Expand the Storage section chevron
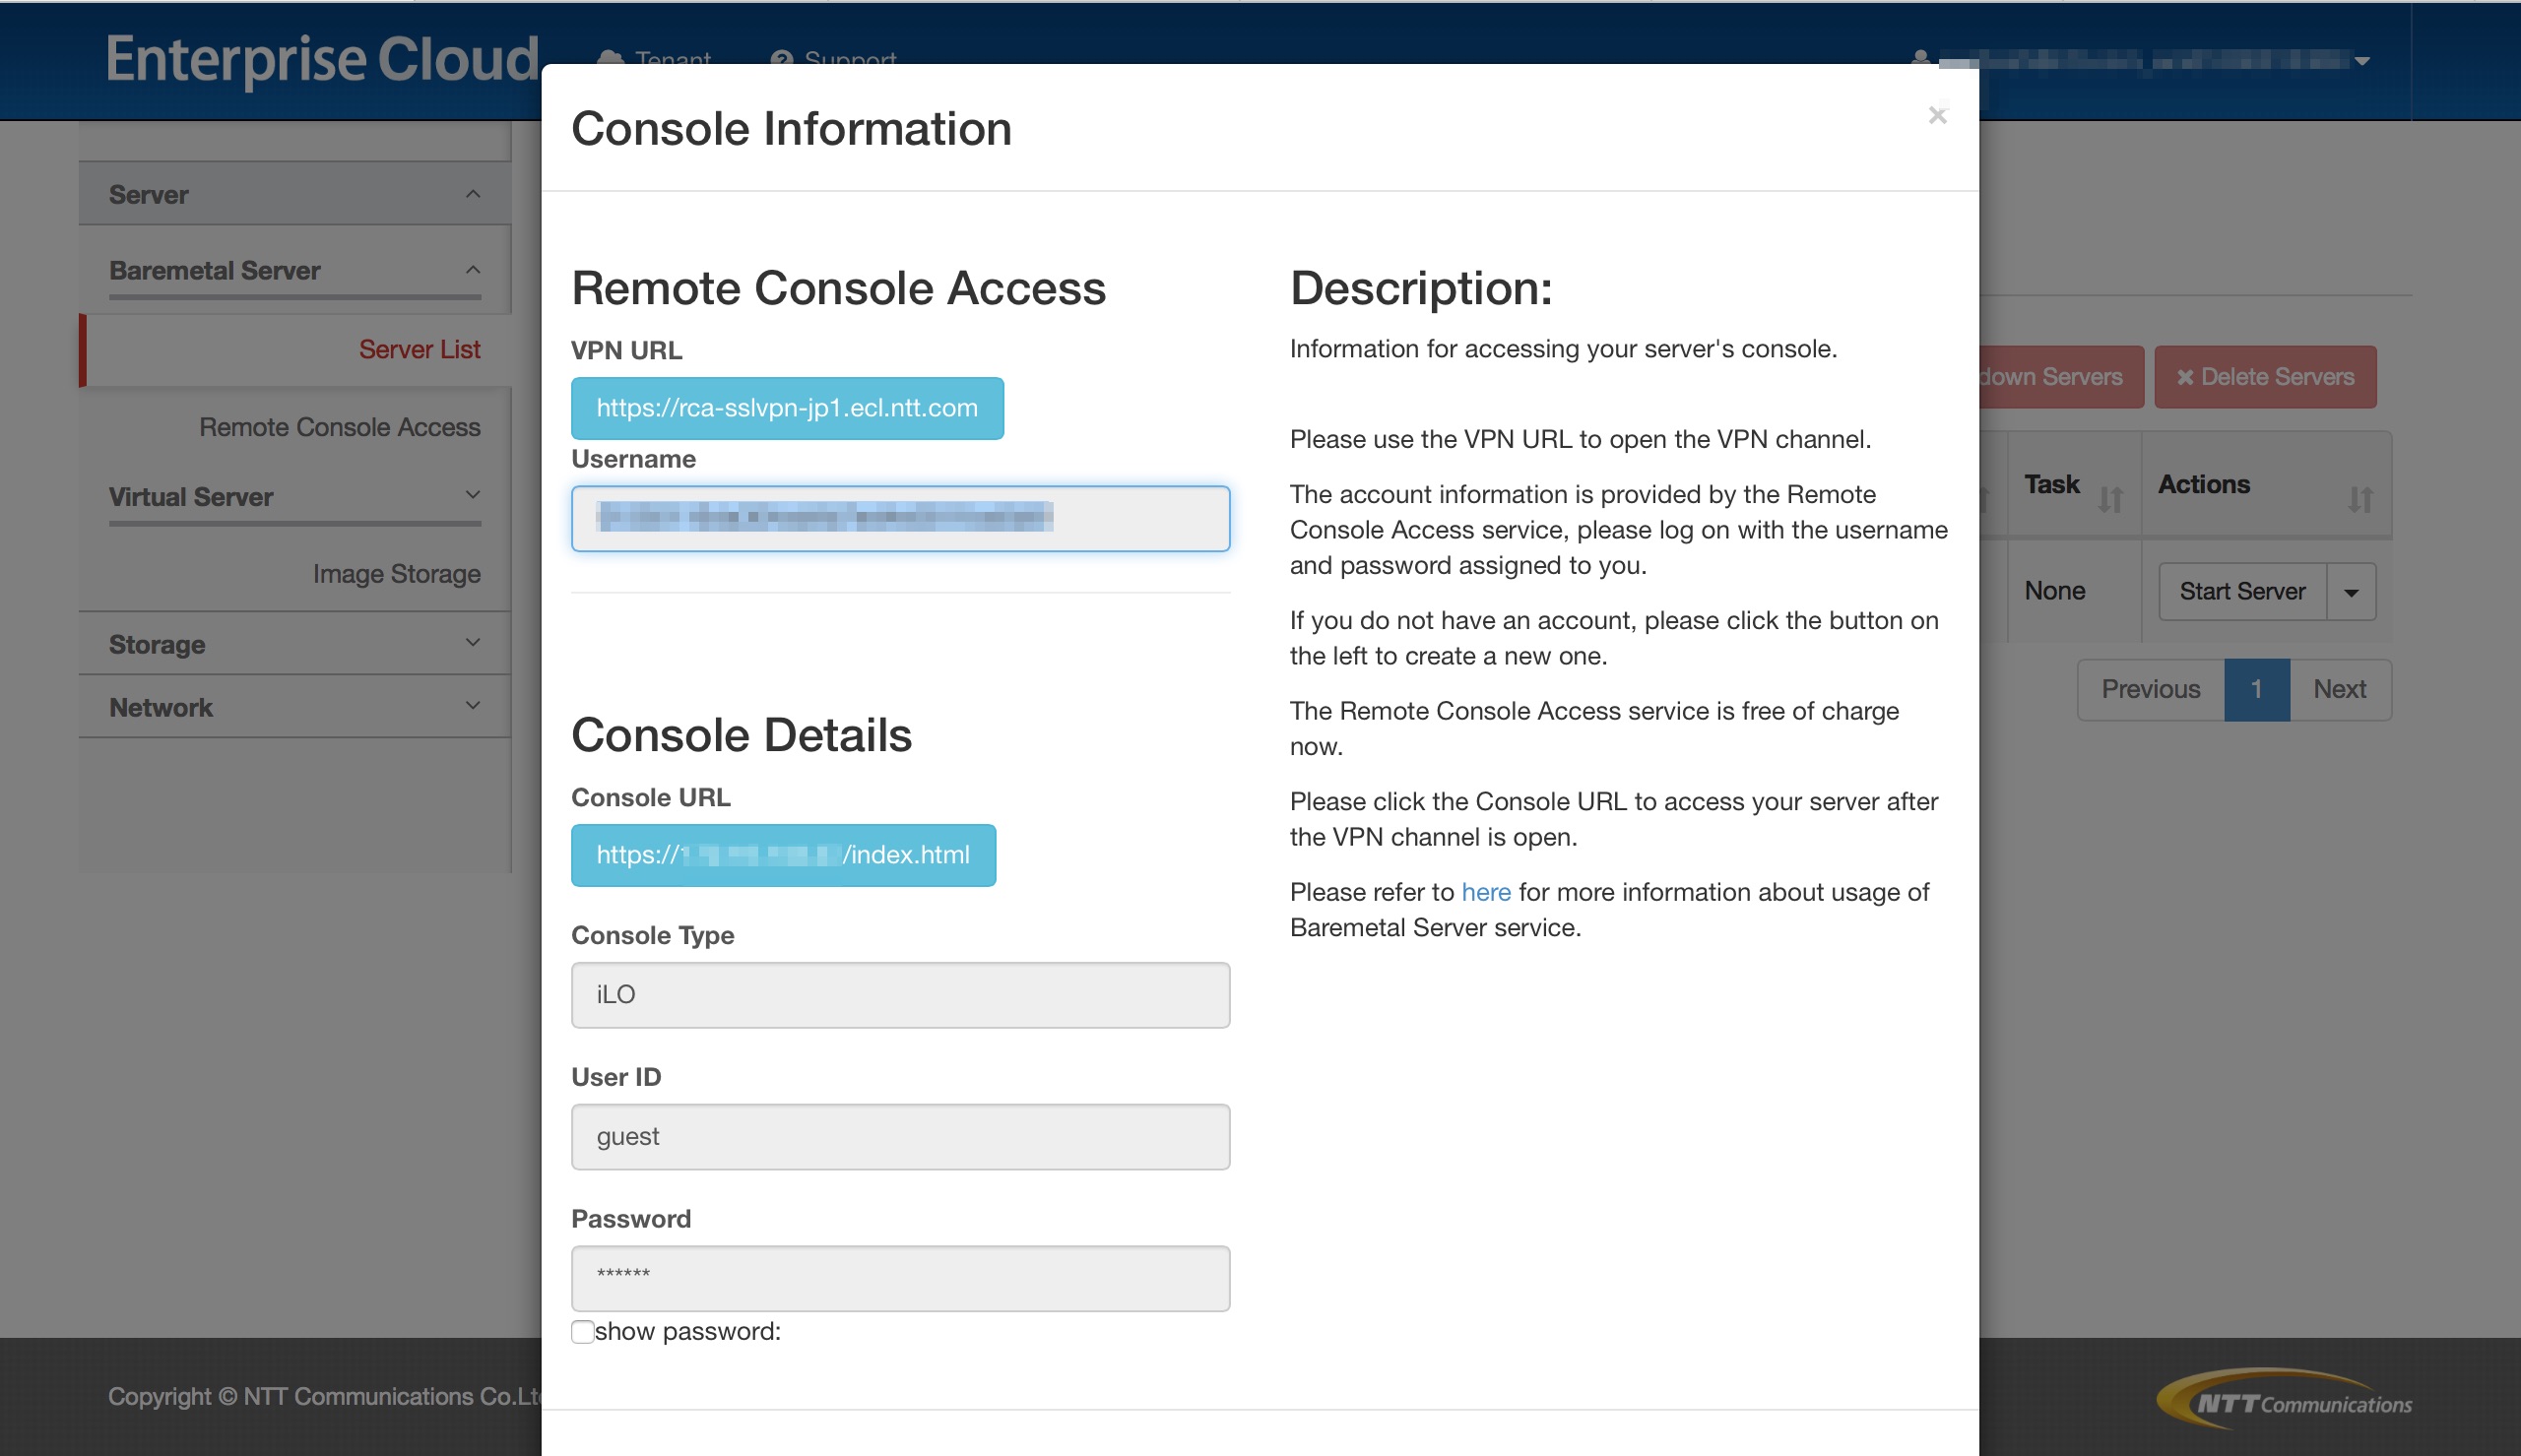 [x=473, y=643]
